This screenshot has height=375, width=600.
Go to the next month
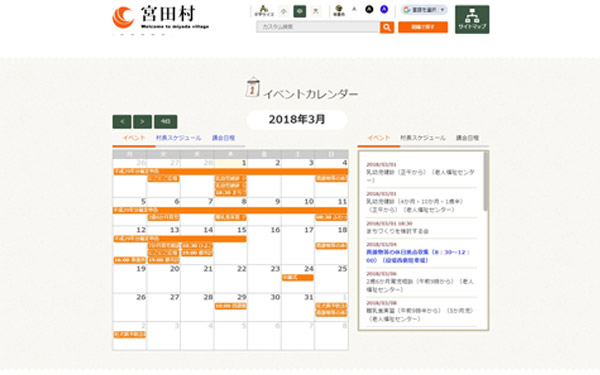(x=142, y=122)
